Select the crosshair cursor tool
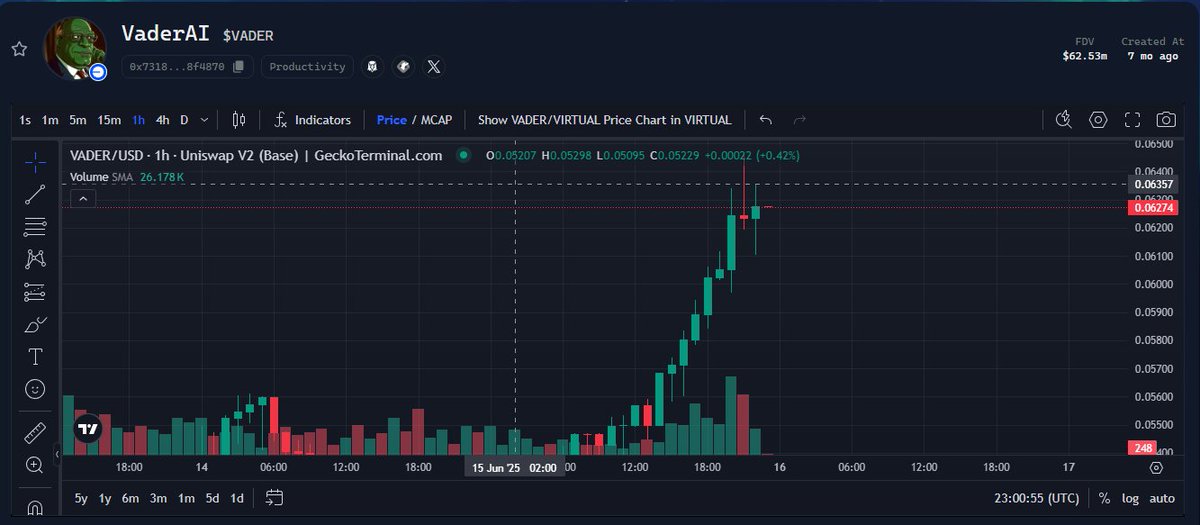Image resolution: width=1200 pixels, height=525 pixels. click(35, 161)
